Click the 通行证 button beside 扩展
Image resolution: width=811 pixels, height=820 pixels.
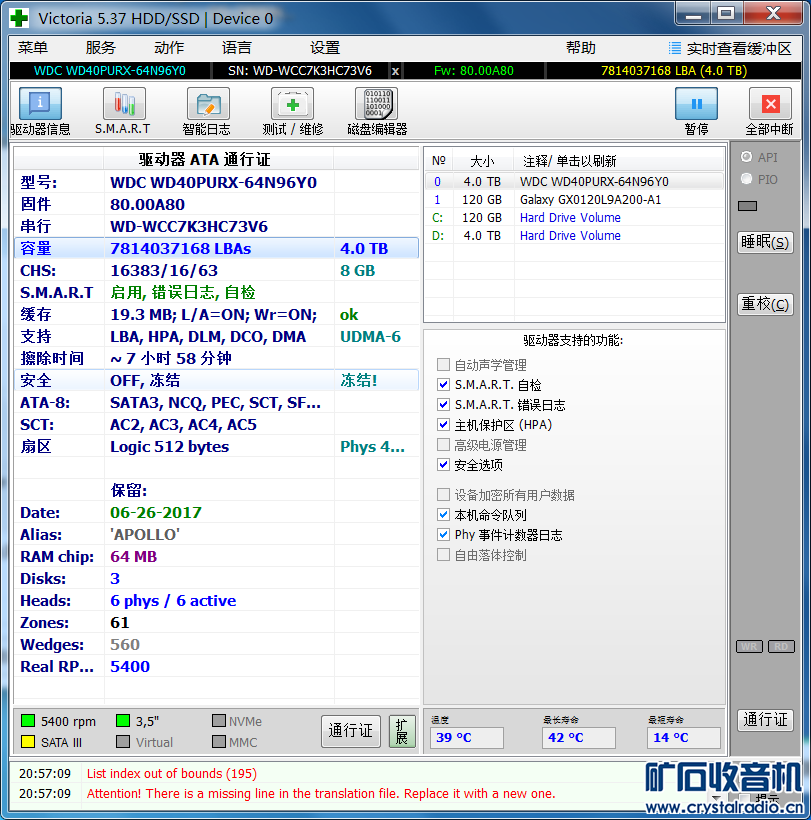click(351, 731)
